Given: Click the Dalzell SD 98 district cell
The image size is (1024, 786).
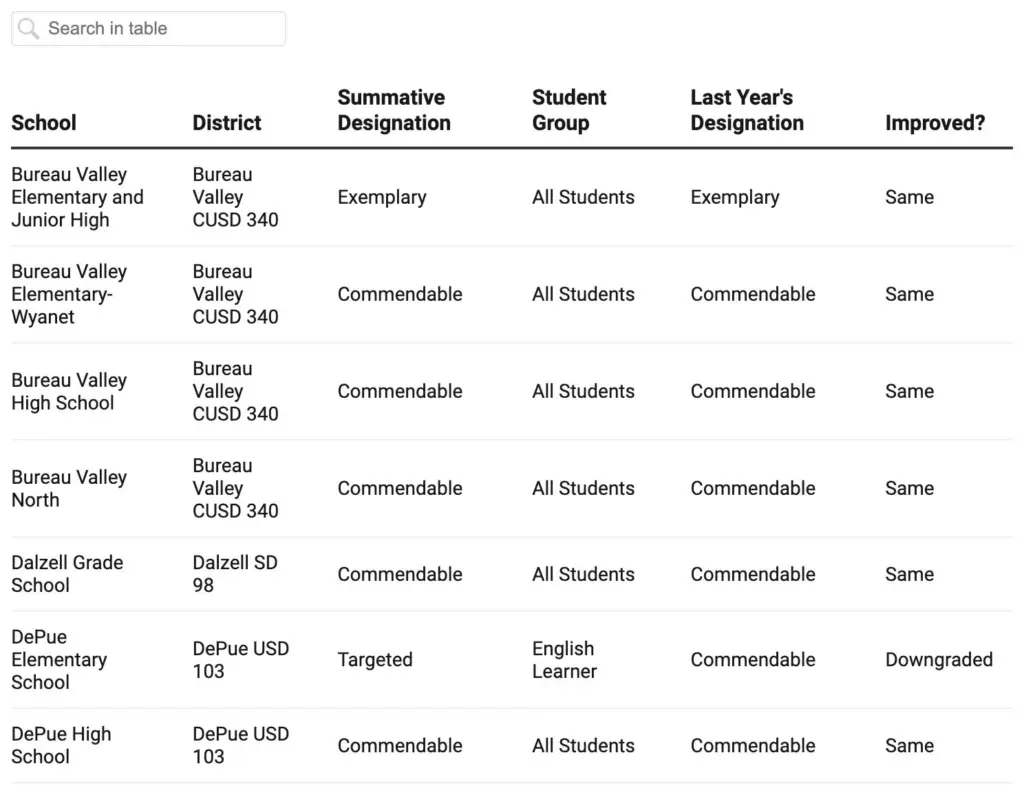Looking at the screenshot, I should click(235, 574).
